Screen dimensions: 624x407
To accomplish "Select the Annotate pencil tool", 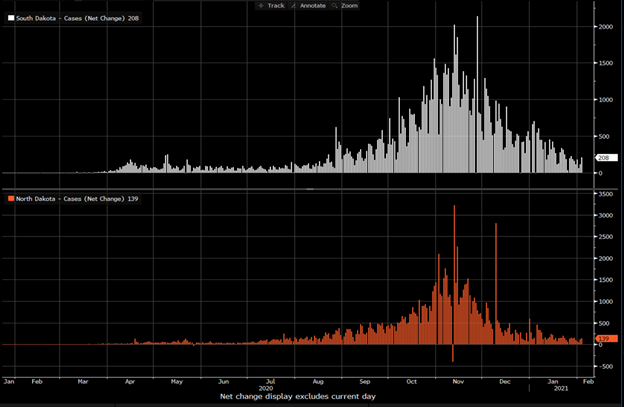I will tap(307, 6).
